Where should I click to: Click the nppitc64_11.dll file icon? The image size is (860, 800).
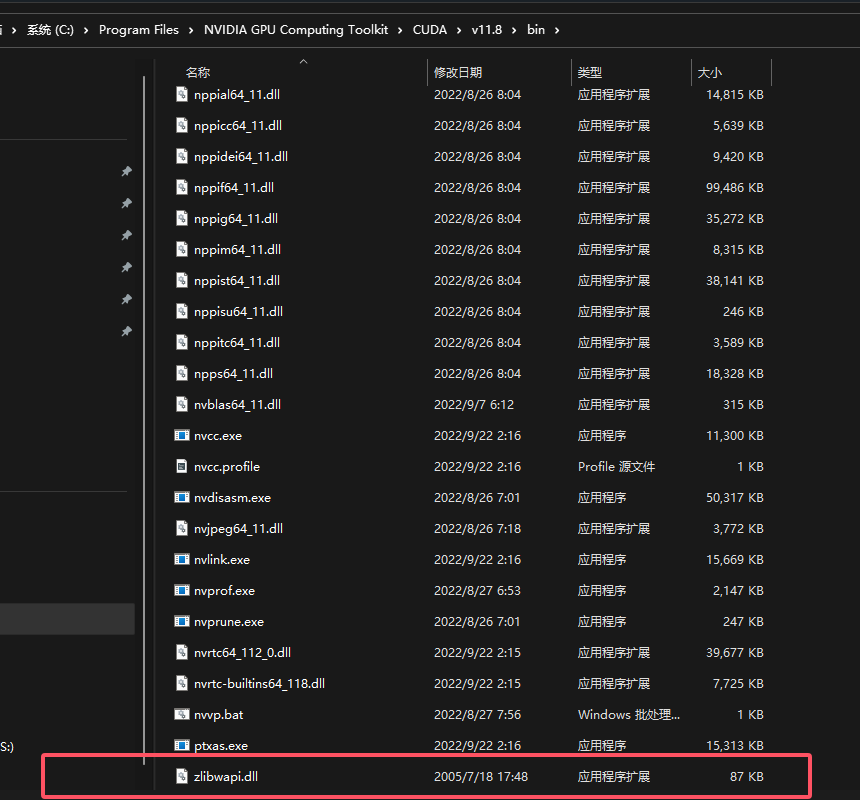182,342
